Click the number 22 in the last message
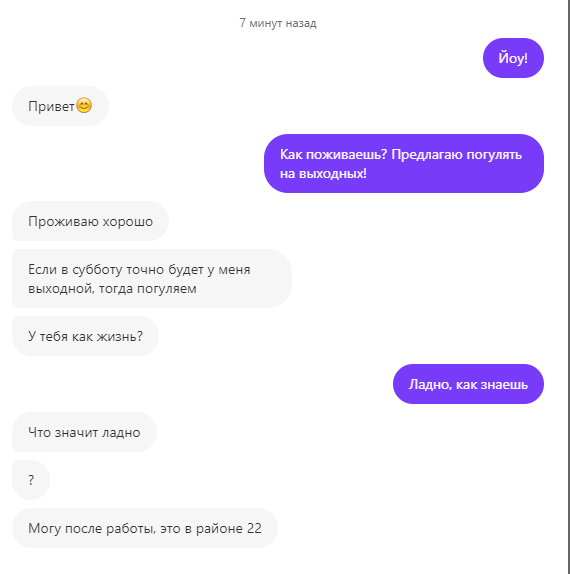570x574 pixels. (x=254, y=528)
